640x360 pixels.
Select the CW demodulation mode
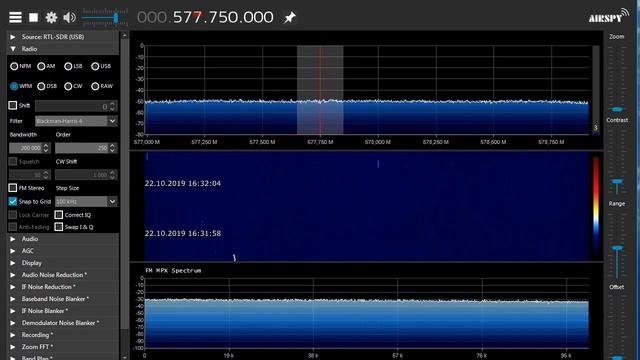[68, 86]
